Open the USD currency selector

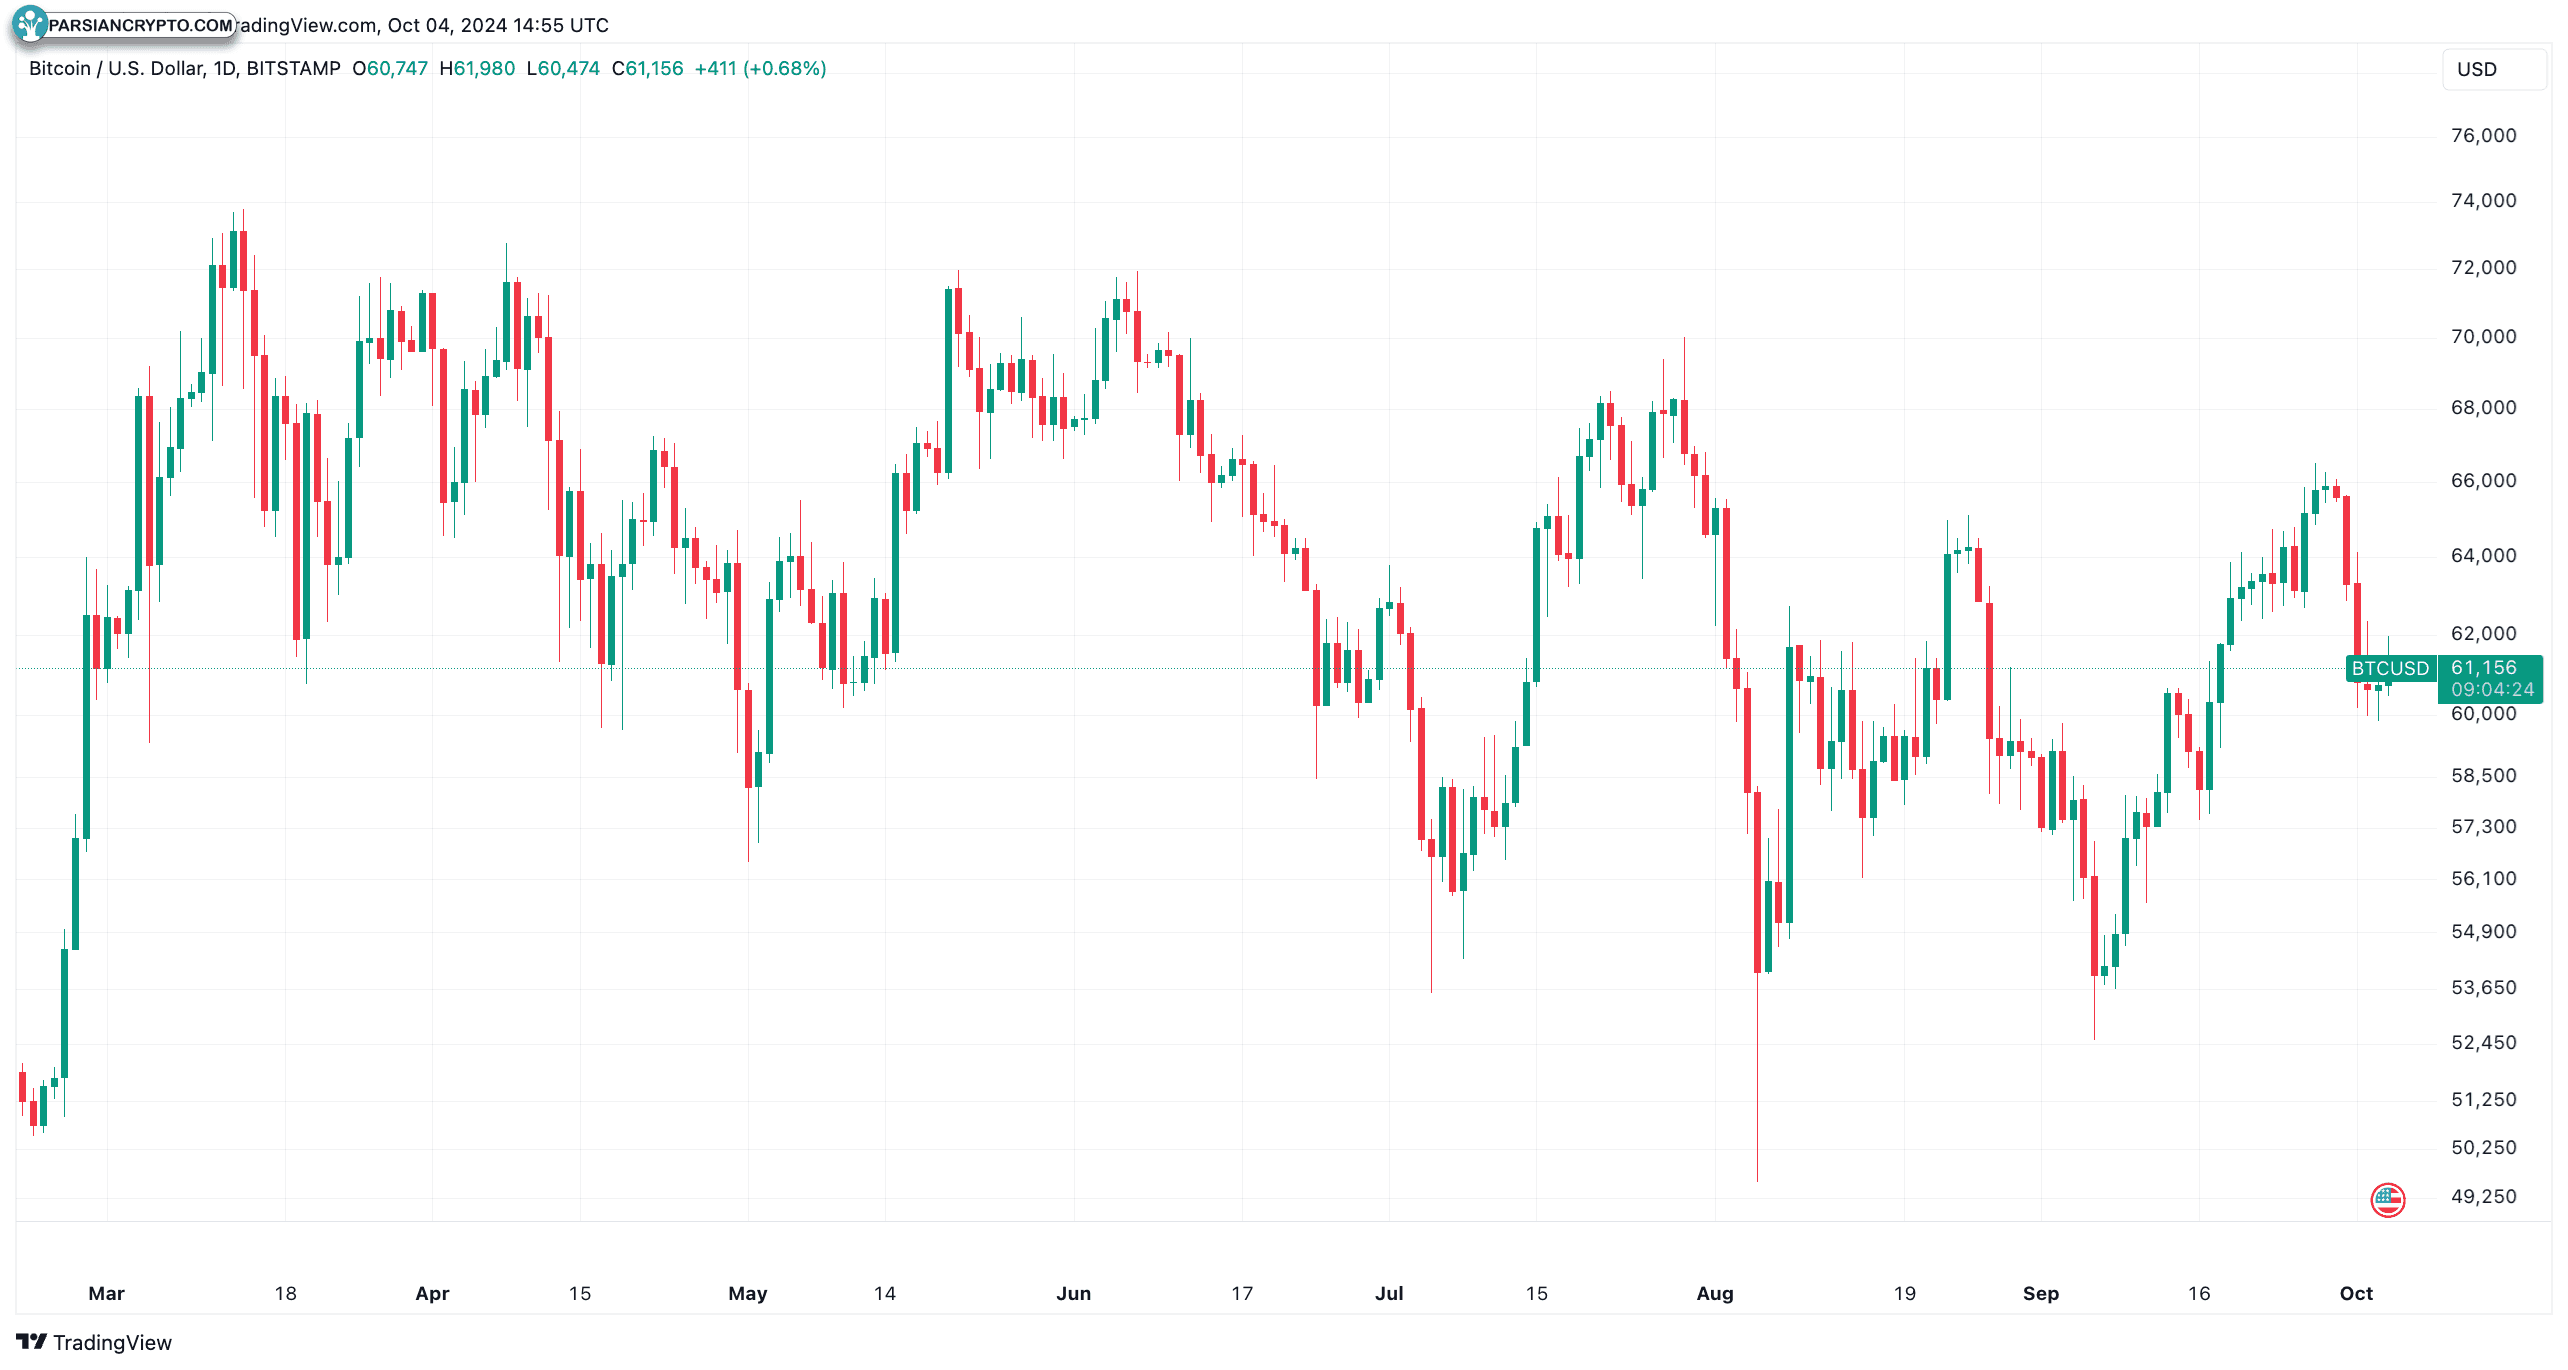[2493, 69]
